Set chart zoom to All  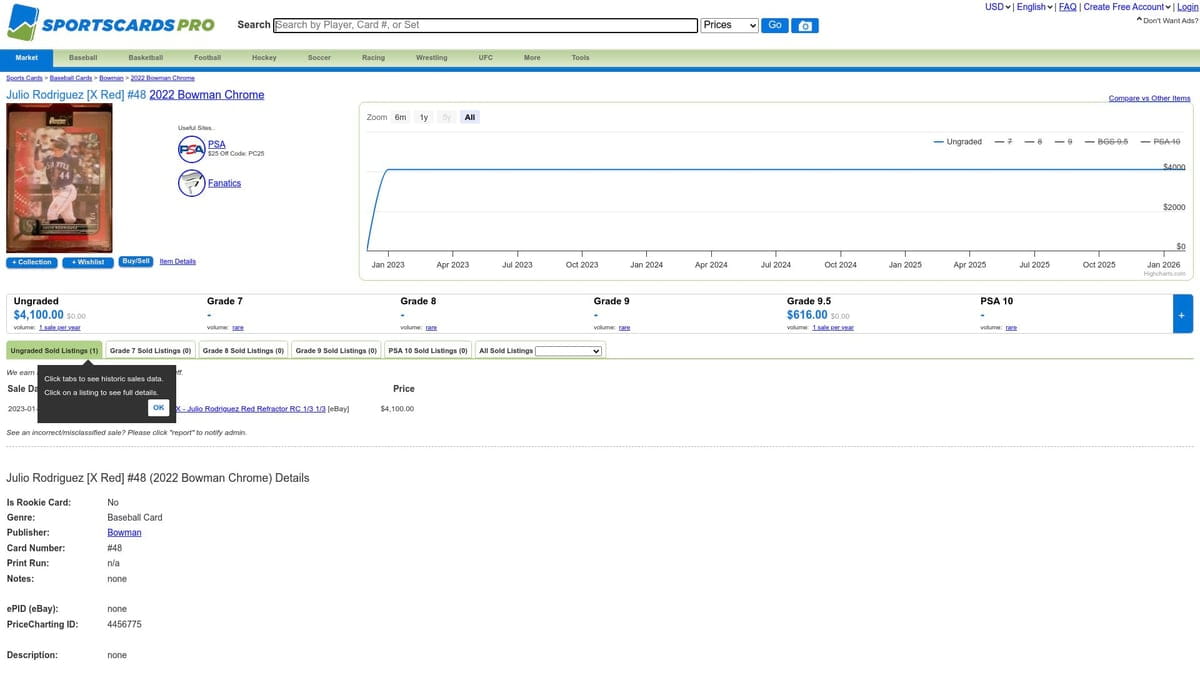(x=470, y=117)
